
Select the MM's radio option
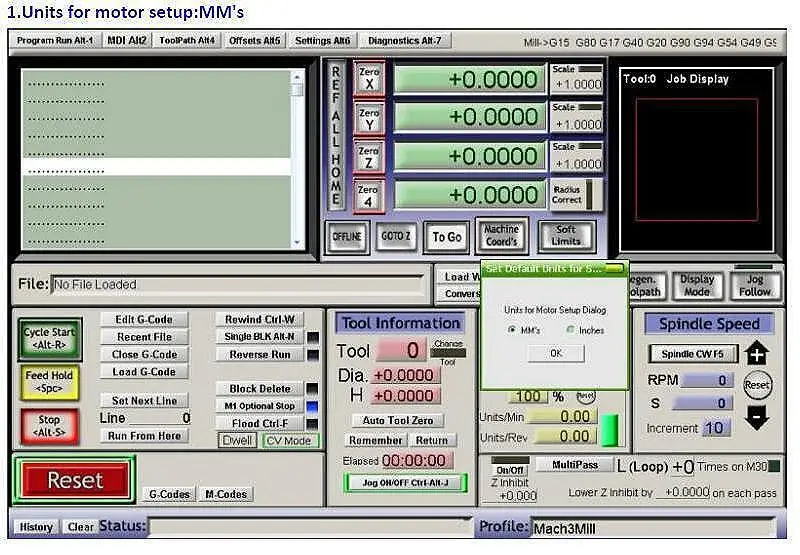[511, 330]
